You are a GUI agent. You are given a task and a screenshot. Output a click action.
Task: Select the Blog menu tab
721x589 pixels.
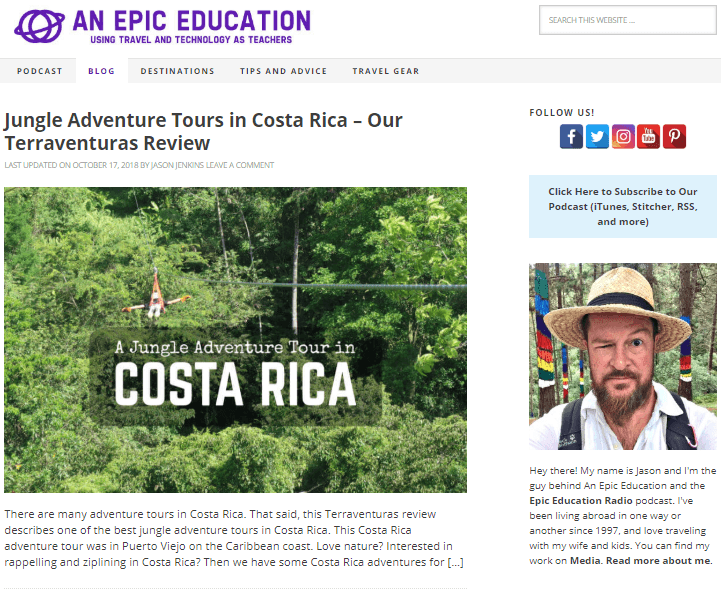click(101, 71)
